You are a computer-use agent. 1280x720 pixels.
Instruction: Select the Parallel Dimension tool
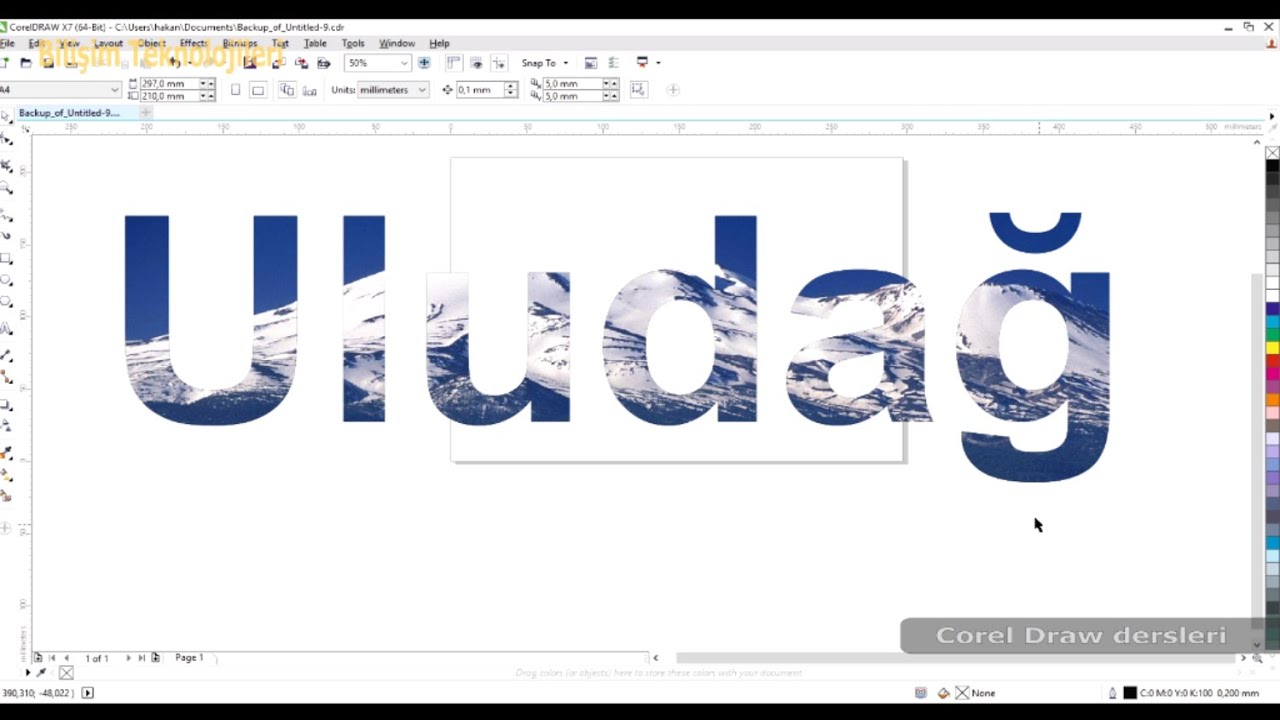[x=7, y=356]
